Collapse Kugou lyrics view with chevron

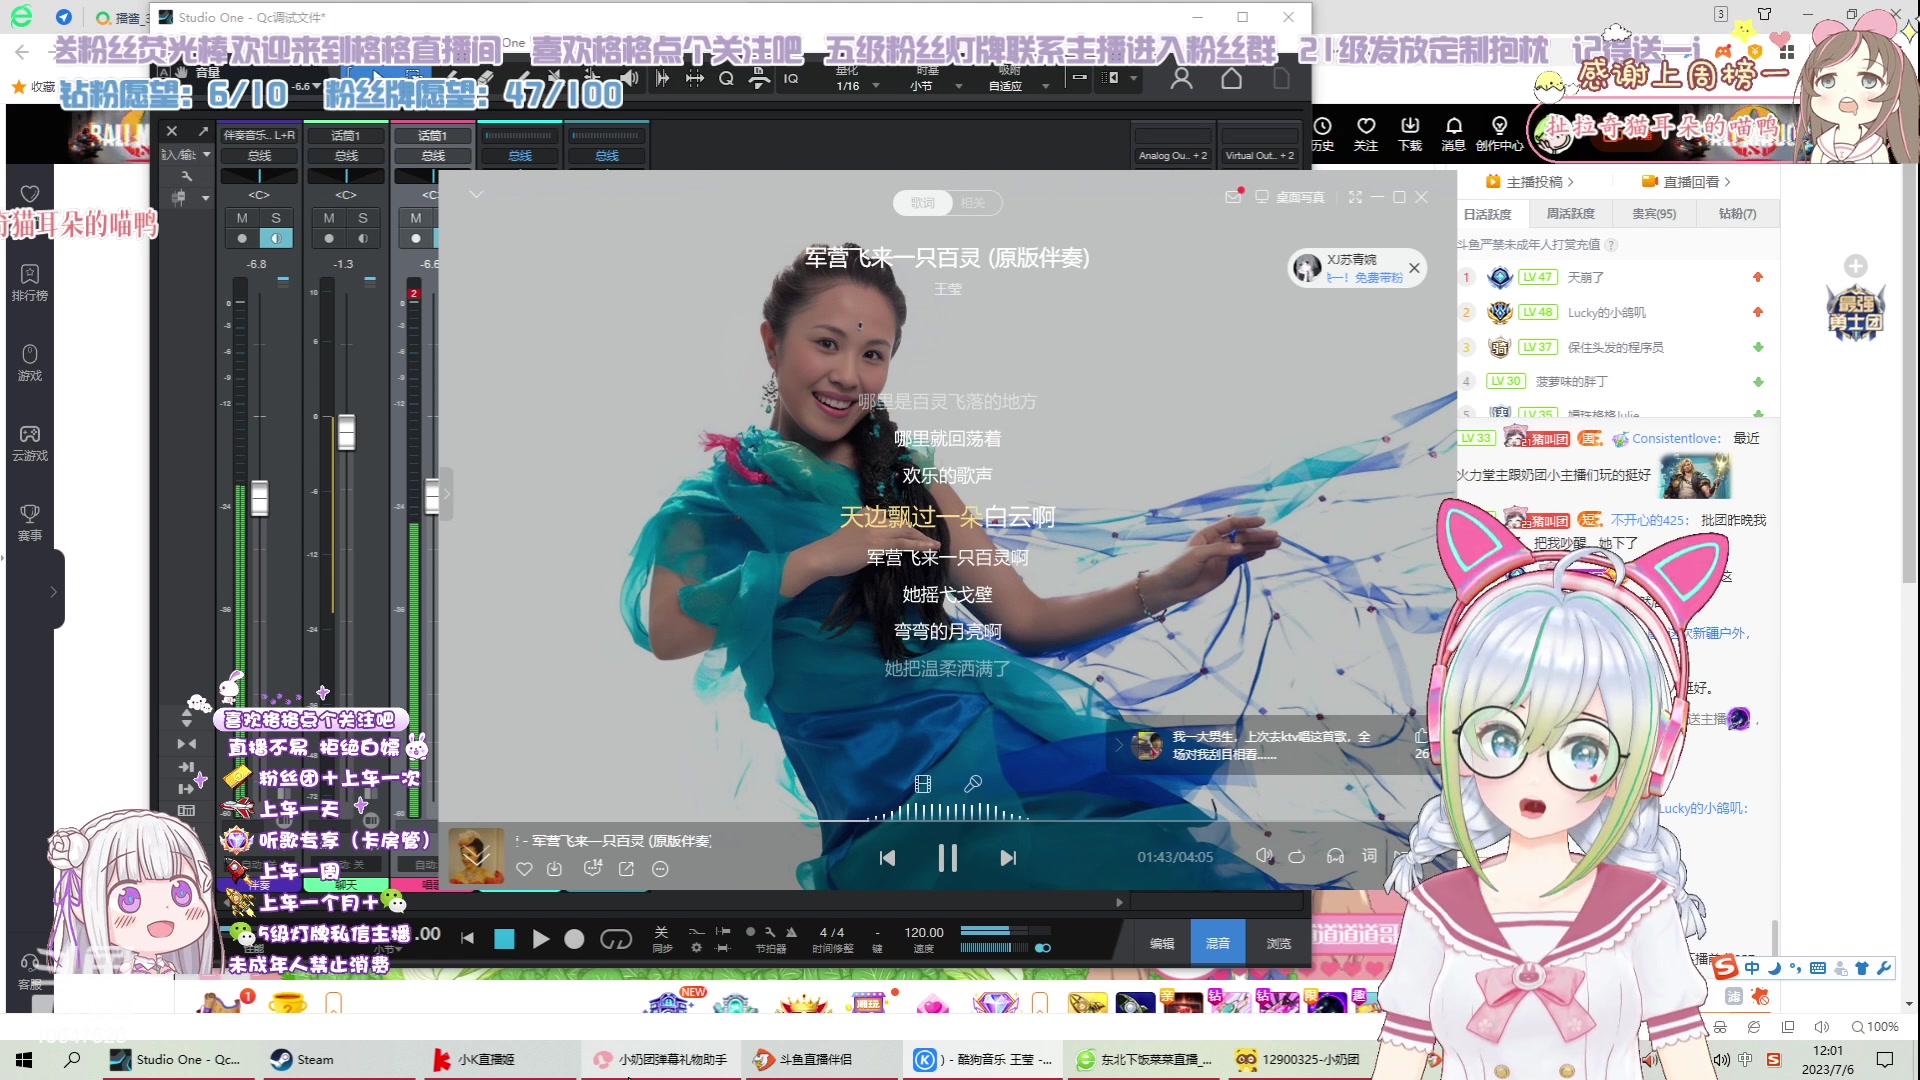476,194
